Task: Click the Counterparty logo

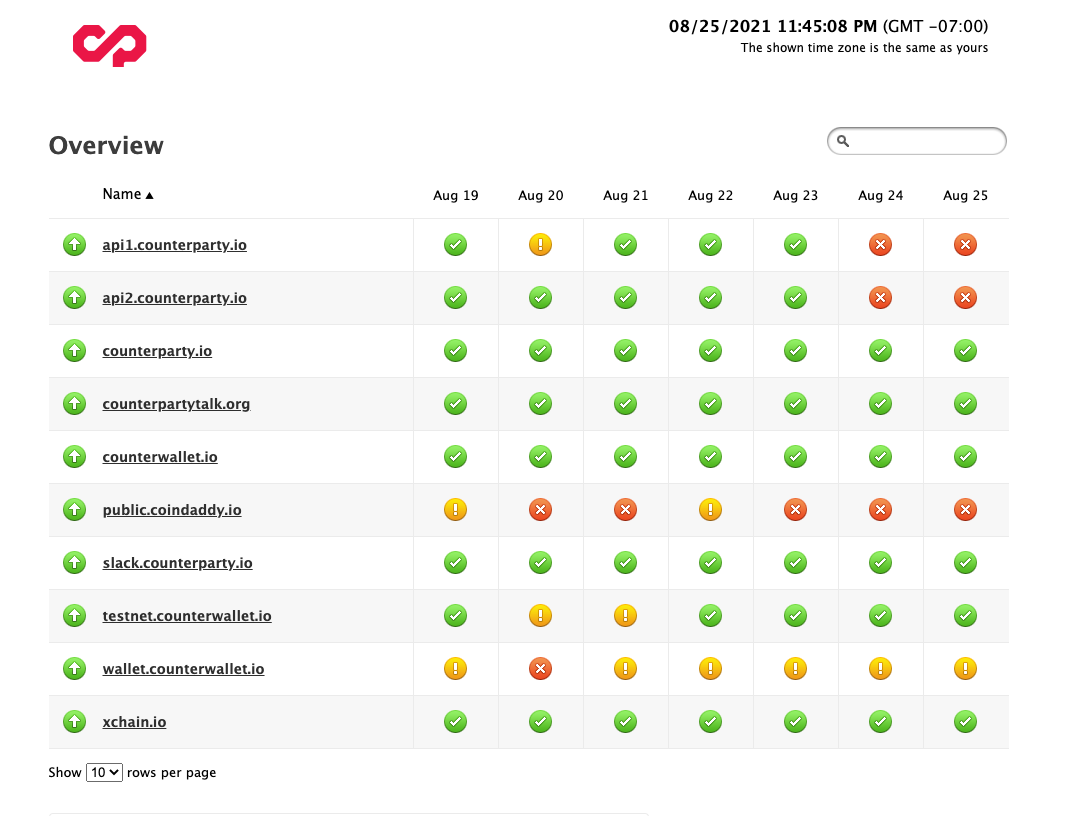Action: click(109, 45)
